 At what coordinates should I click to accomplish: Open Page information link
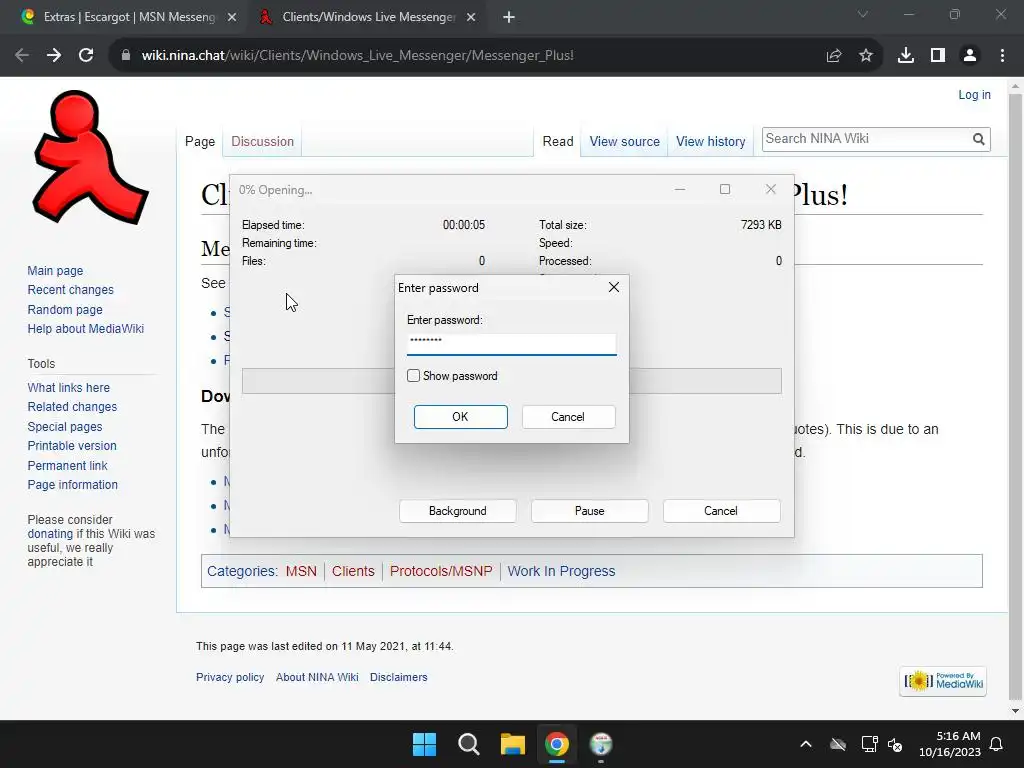(72, 485)
